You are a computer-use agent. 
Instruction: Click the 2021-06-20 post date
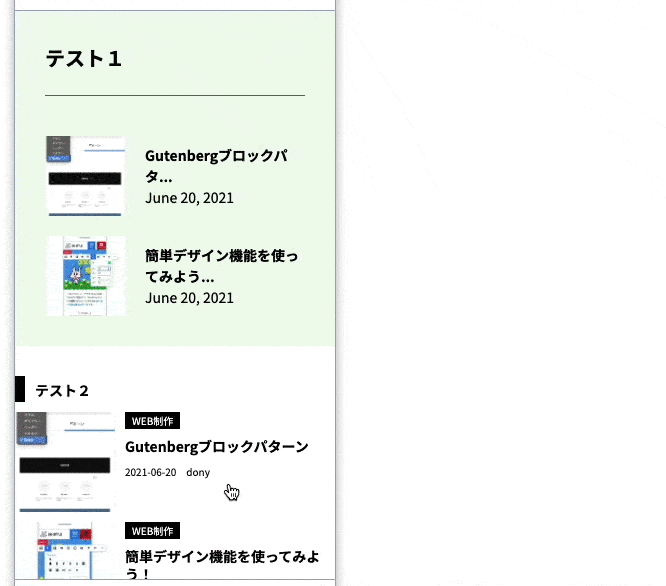click(x=150, y=472)
